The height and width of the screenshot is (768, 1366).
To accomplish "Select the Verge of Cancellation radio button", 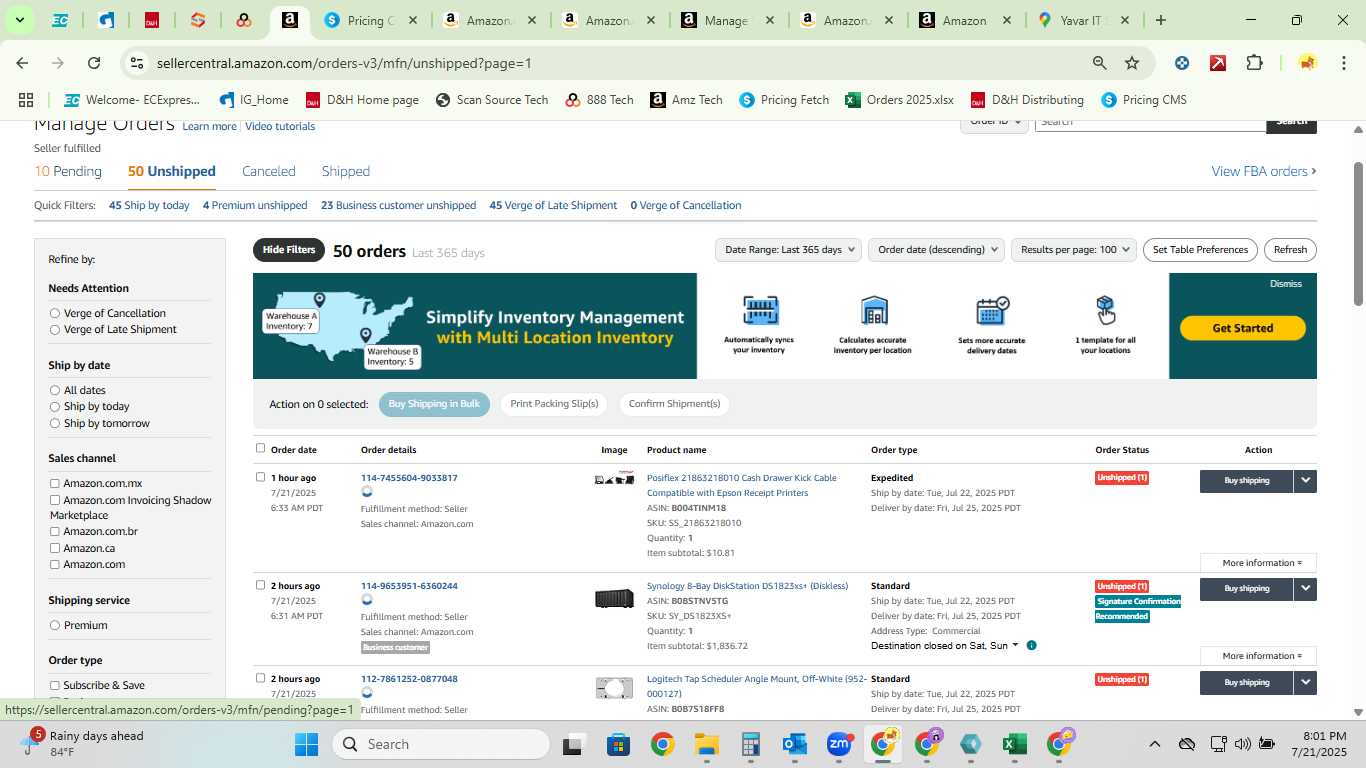I will pyautogui.click(x=55, y=313).
